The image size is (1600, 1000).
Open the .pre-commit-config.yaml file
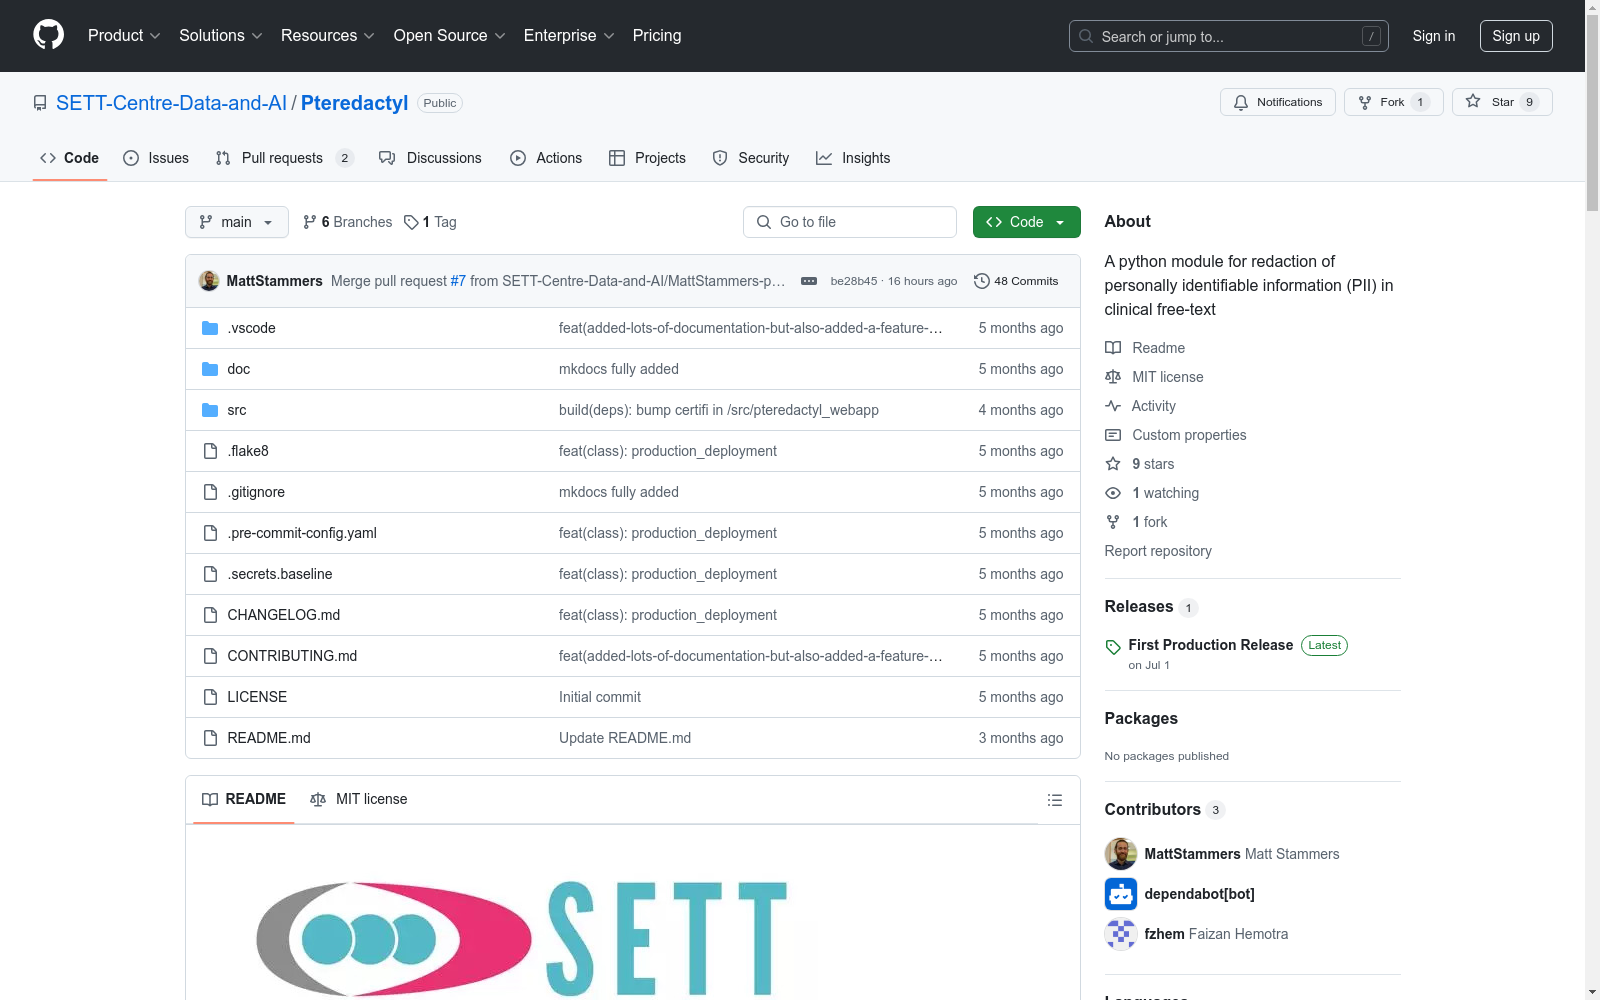(x=302, y=533)
